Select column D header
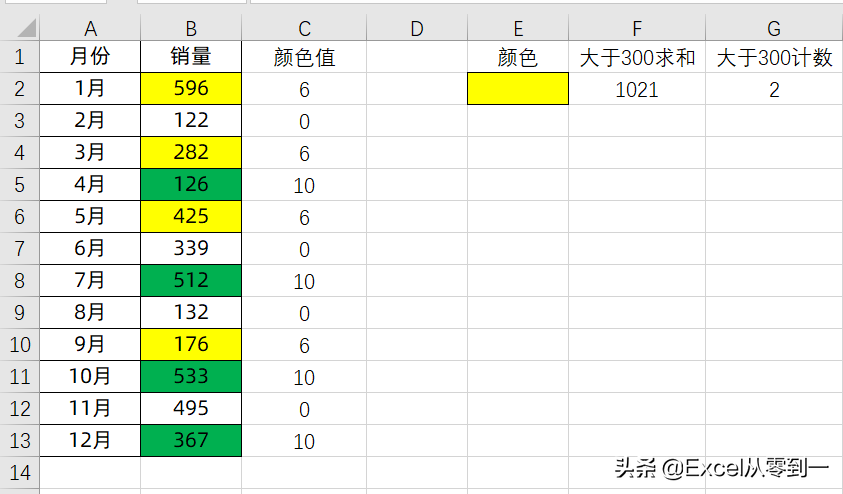The image size is (843, 494). [x=417, y=28]
